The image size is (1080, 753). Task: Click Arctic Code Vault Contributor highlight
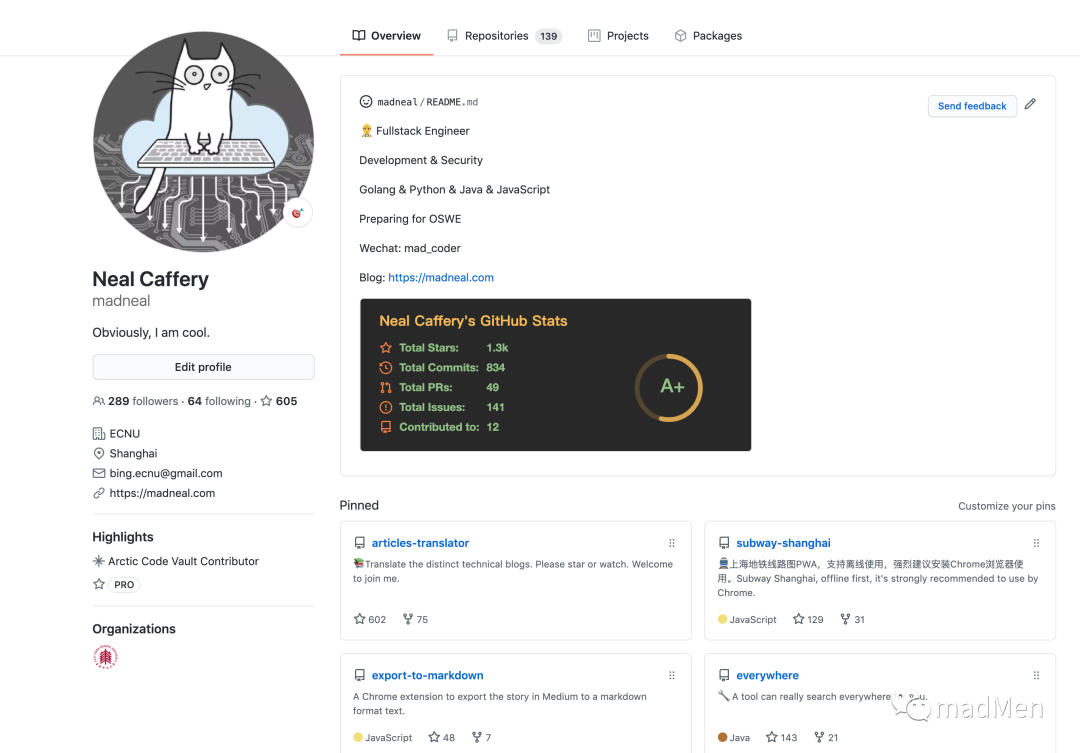(x=183, y=561)
